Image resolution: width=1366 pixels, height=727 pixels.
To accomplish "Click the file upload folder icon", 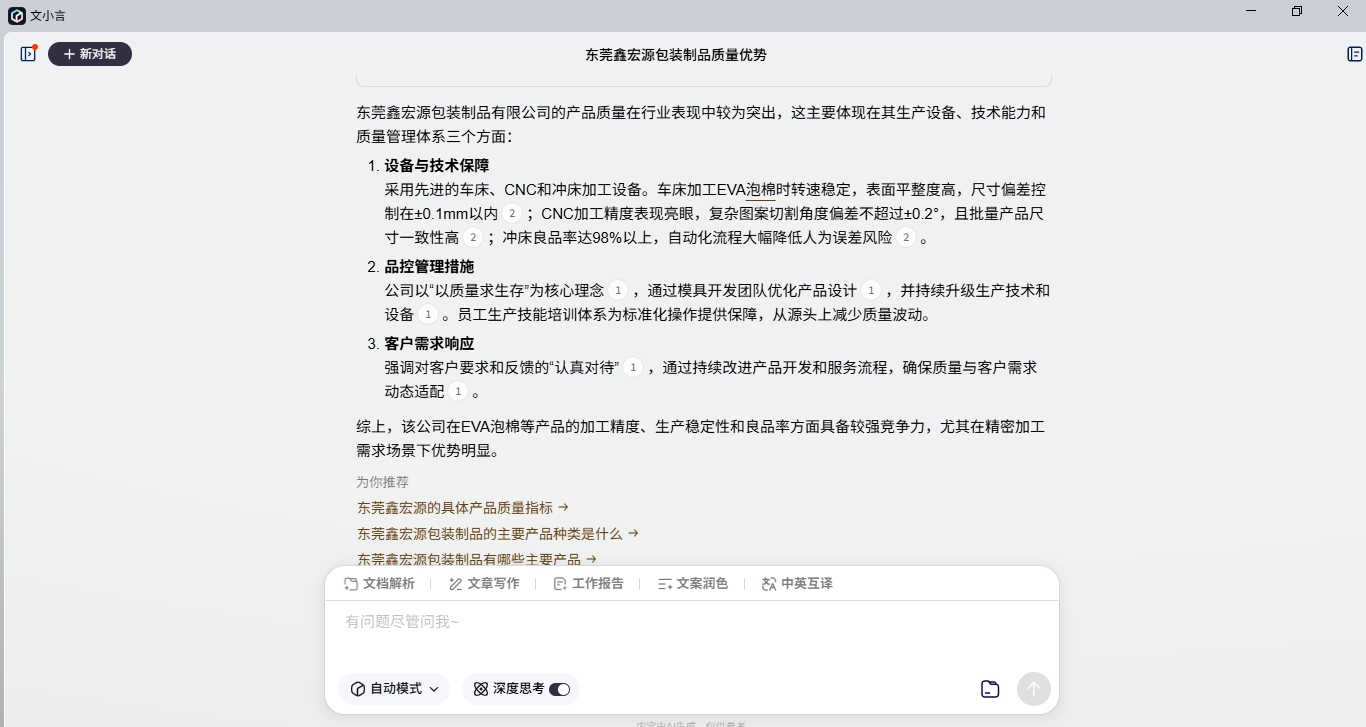I will (990, 689).
